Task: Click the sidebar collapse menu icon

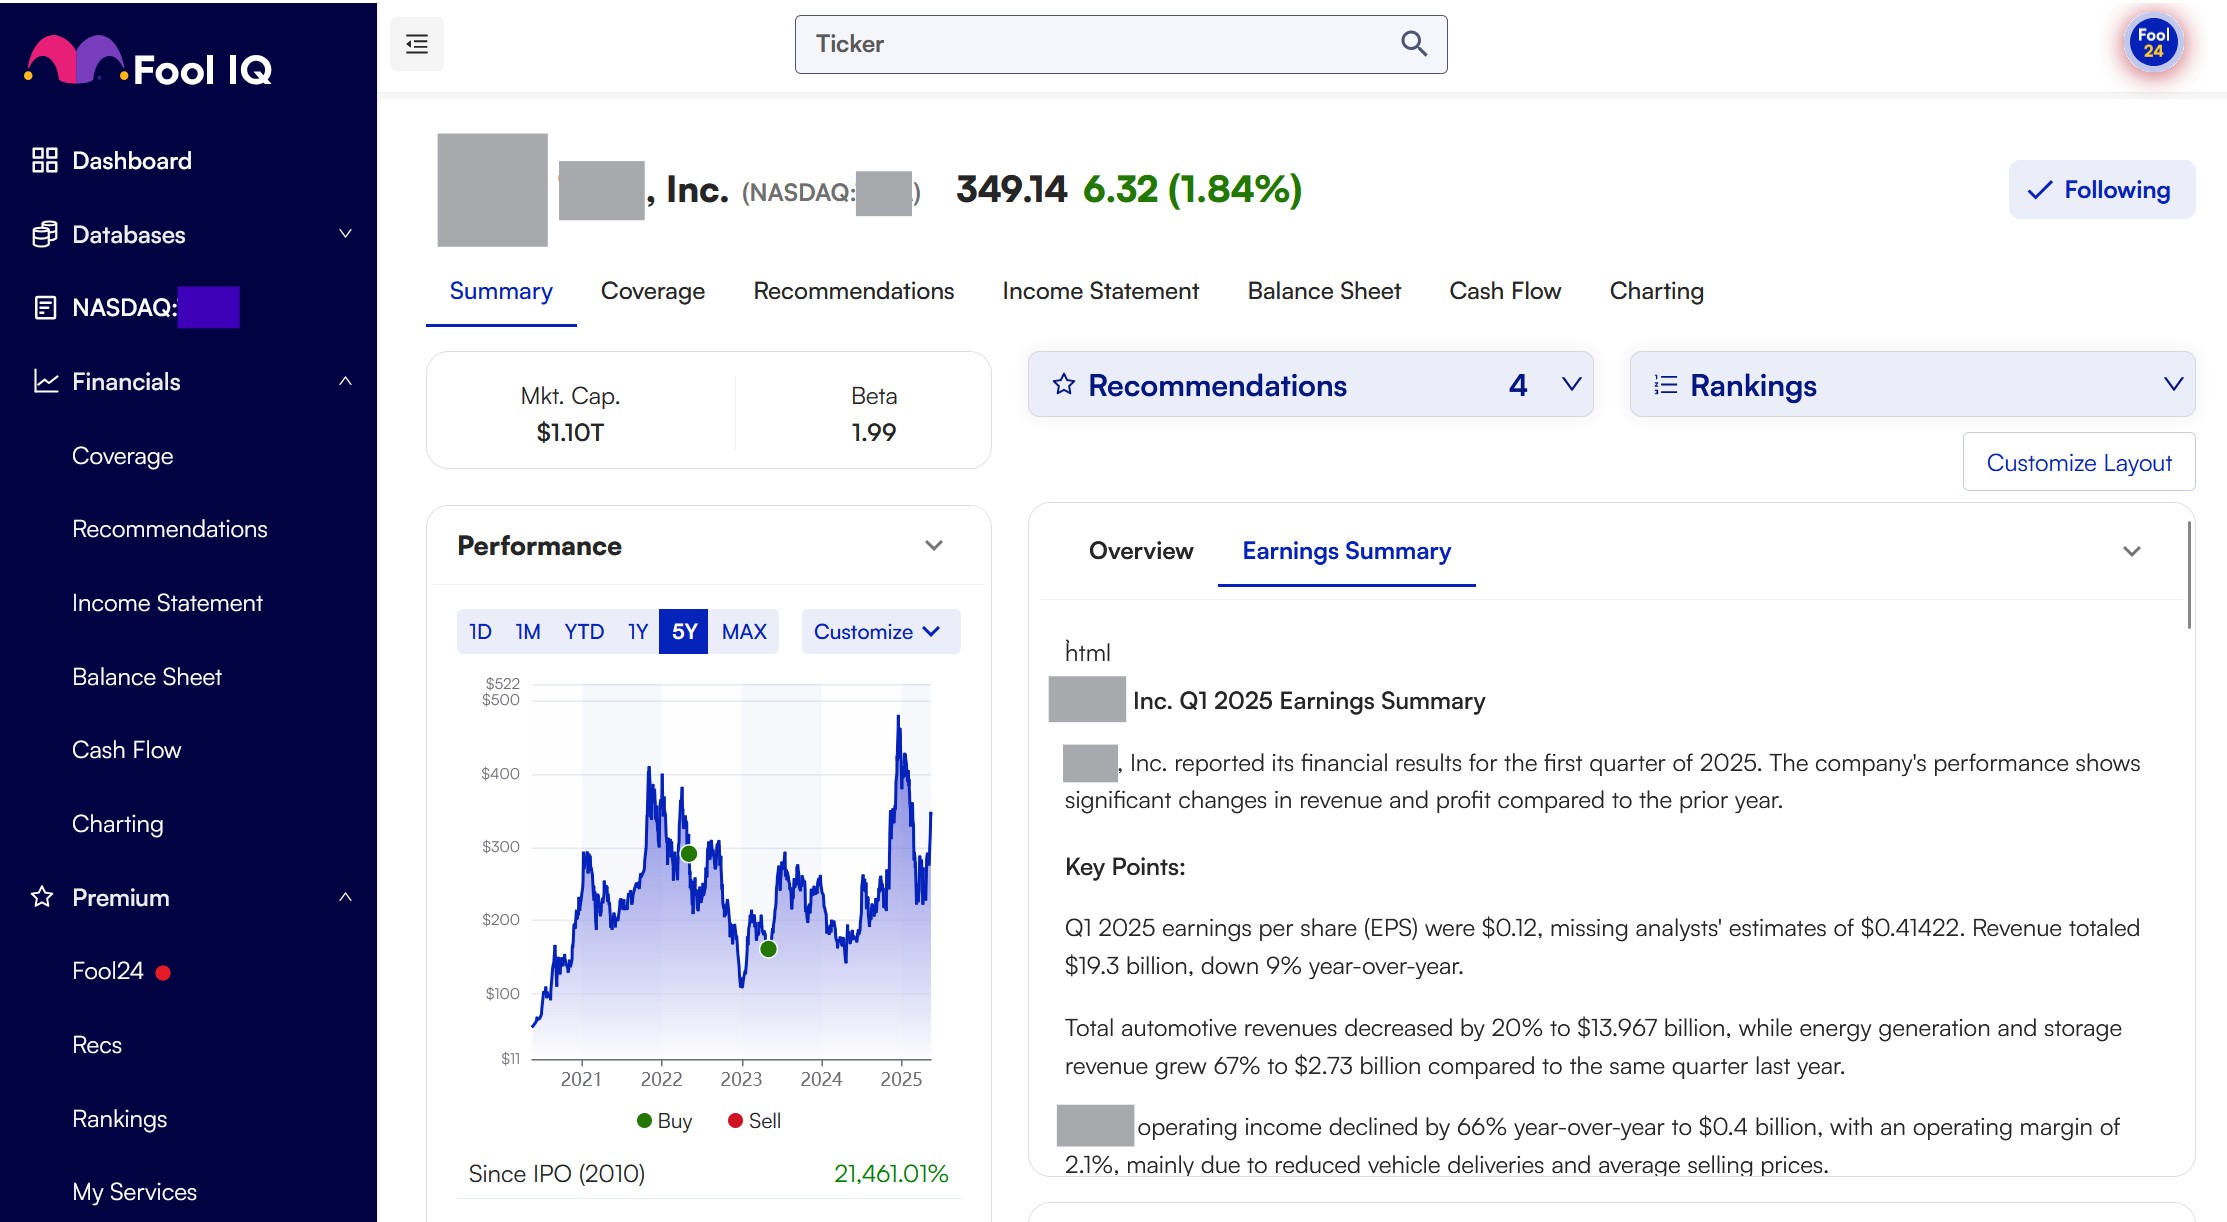Action: (416, 44)
